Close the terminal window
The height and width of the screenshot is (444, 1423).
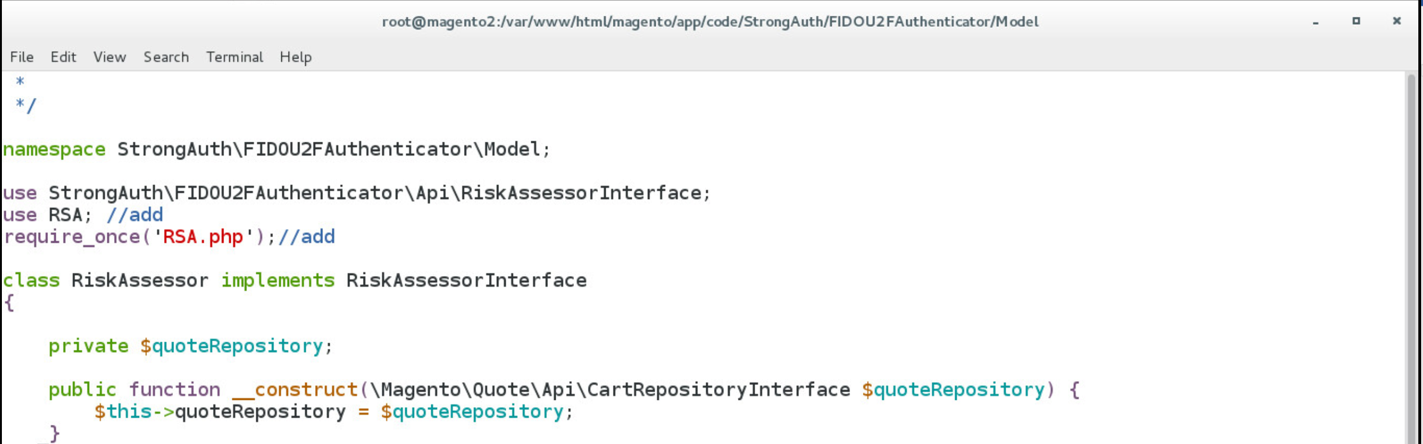point(1396,21)
